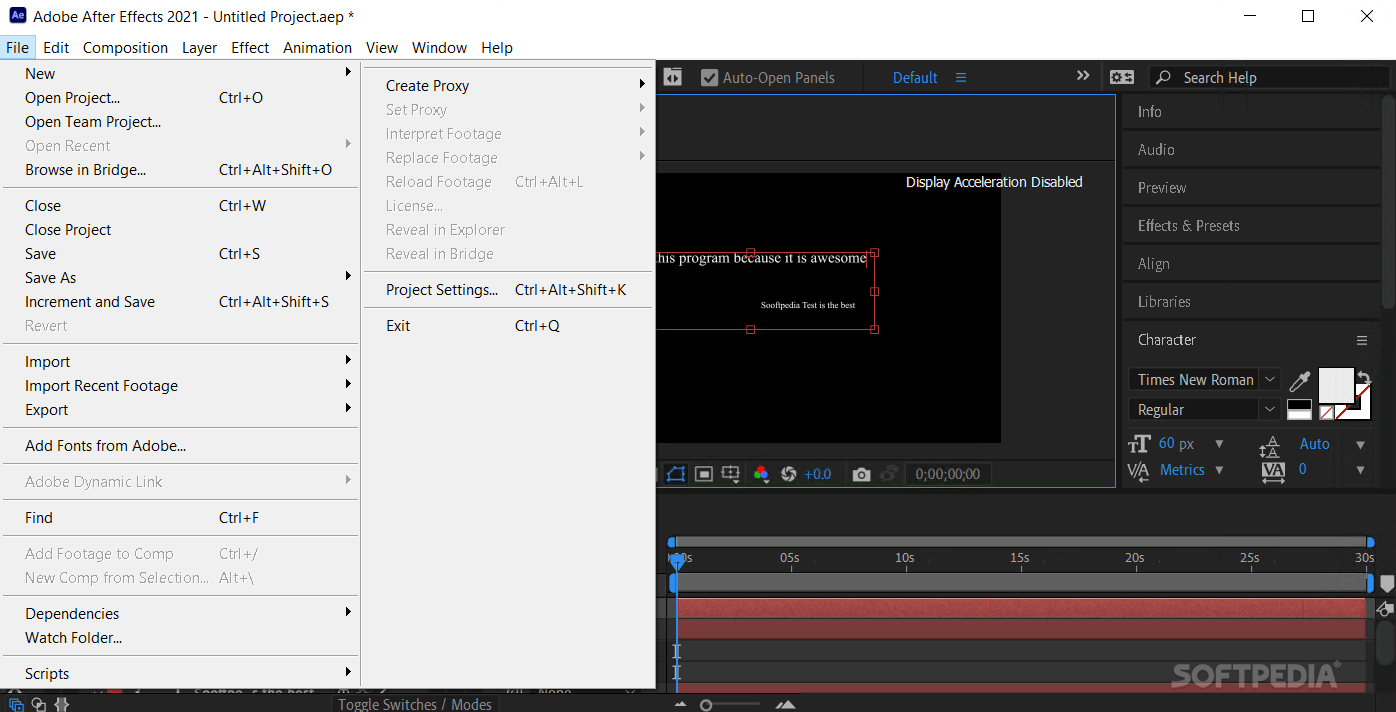Choose Add Fonts from Adobe...
The width and height of the screenshot is (1396, 712).
pyautogui.click(x=180, y=446)
